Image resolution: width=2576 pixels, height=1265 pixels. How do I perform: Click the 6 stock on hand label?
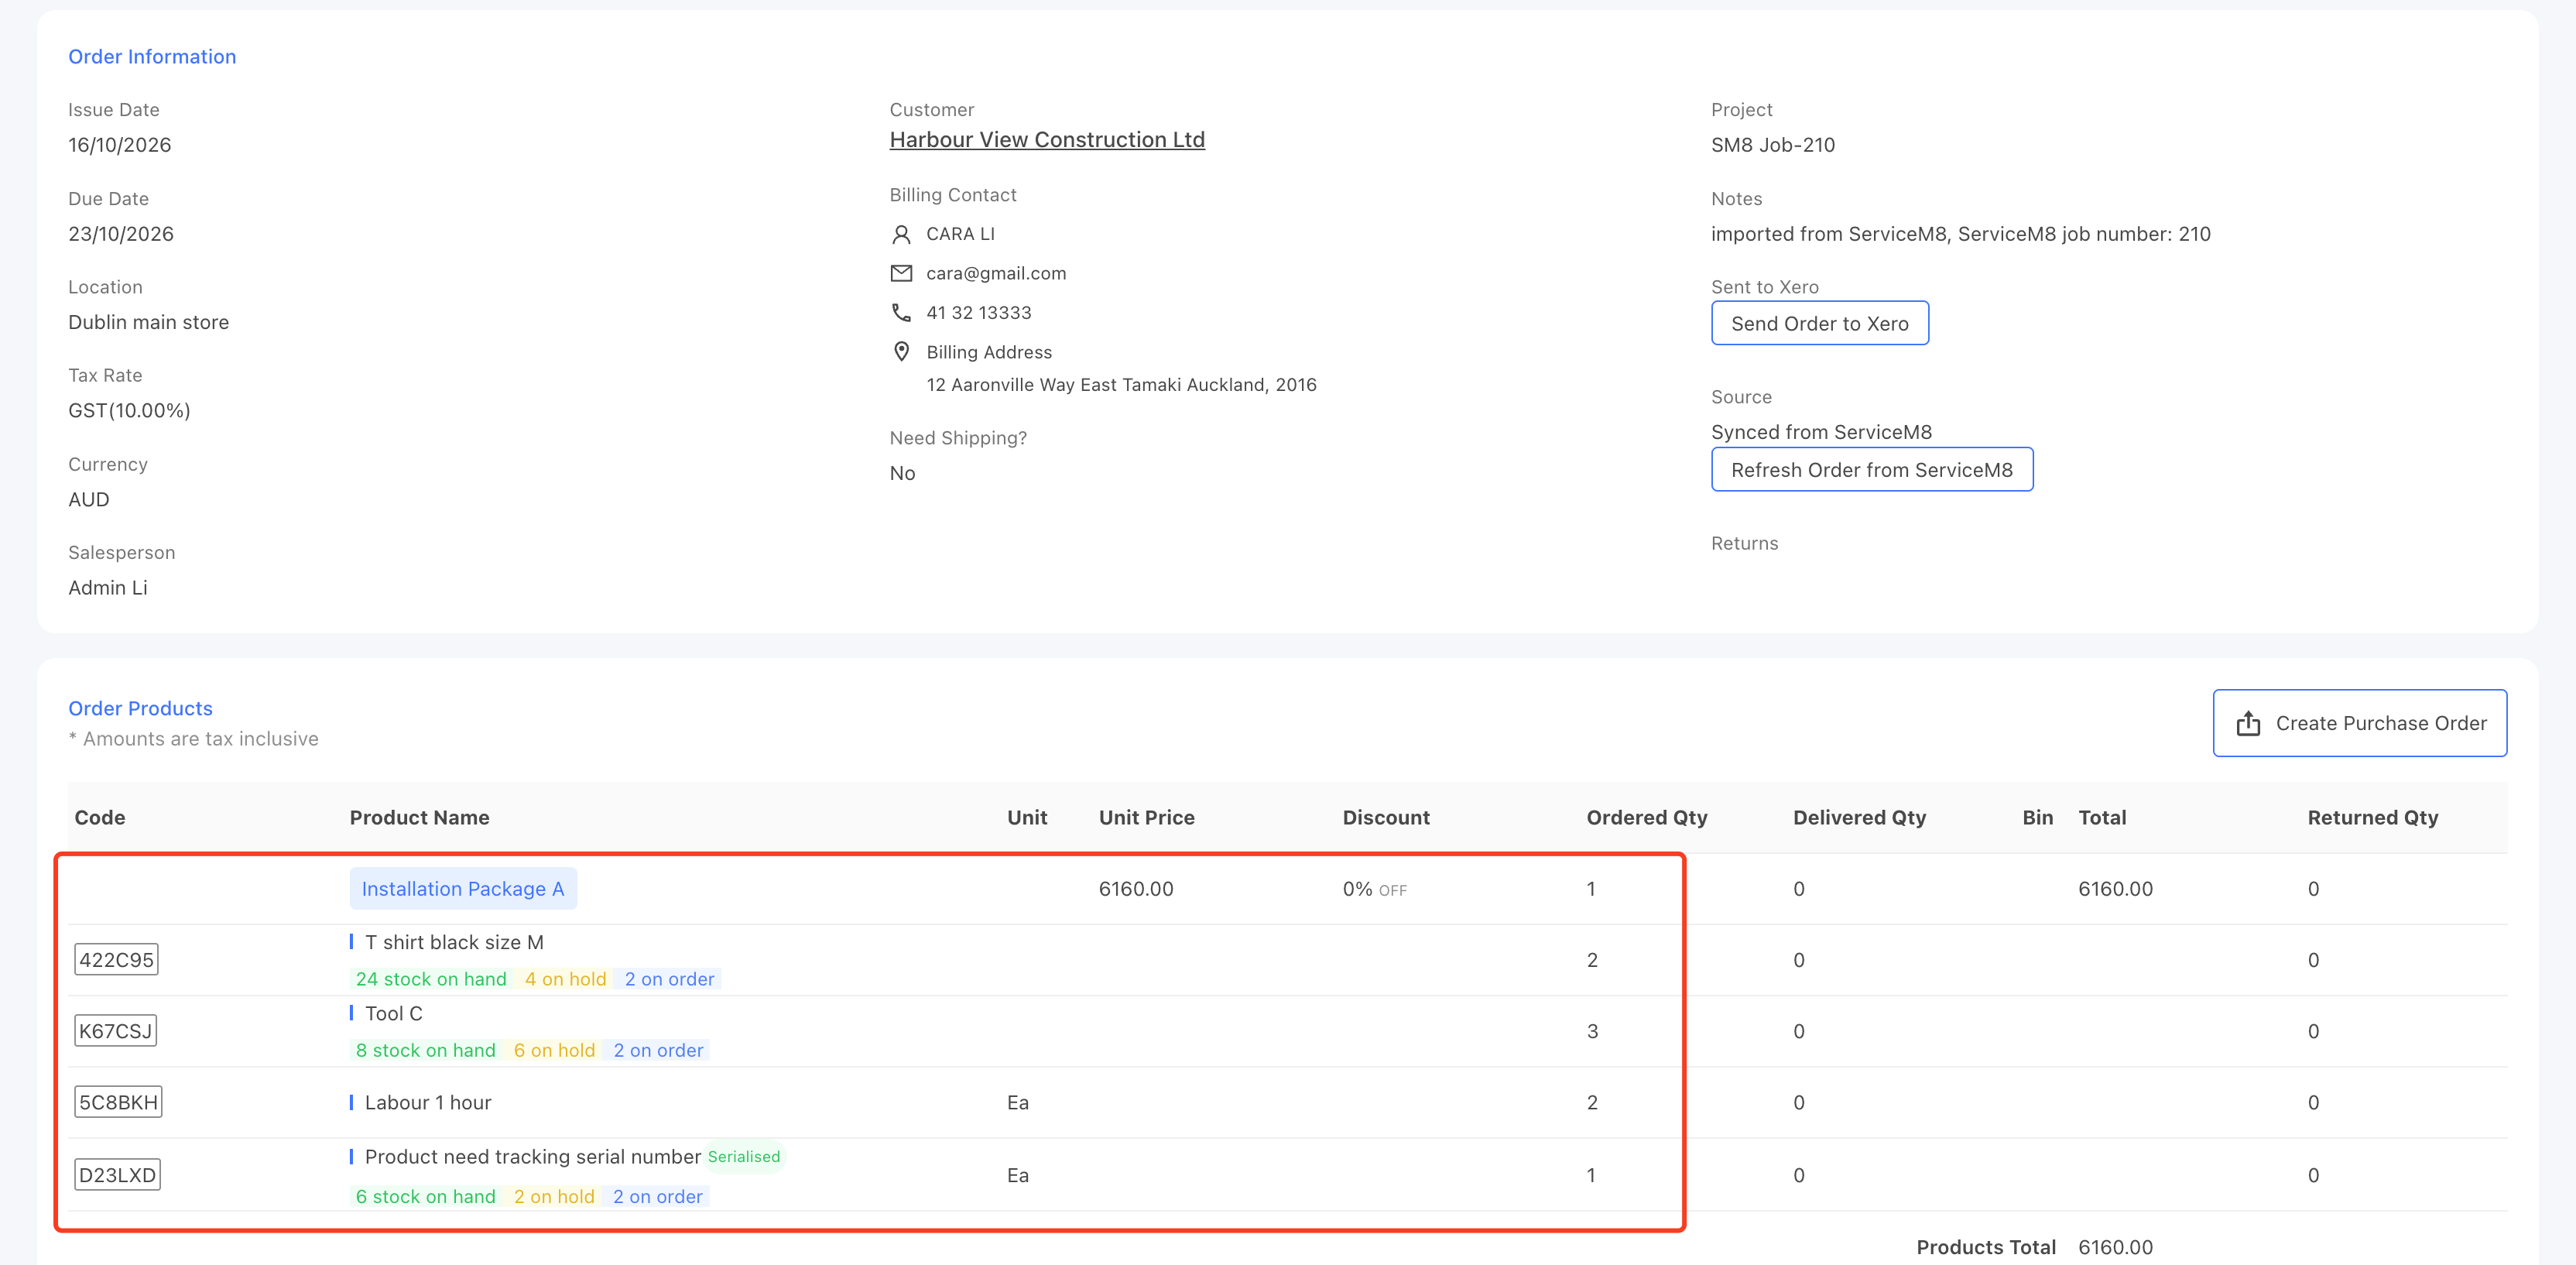click(426, 1197)
